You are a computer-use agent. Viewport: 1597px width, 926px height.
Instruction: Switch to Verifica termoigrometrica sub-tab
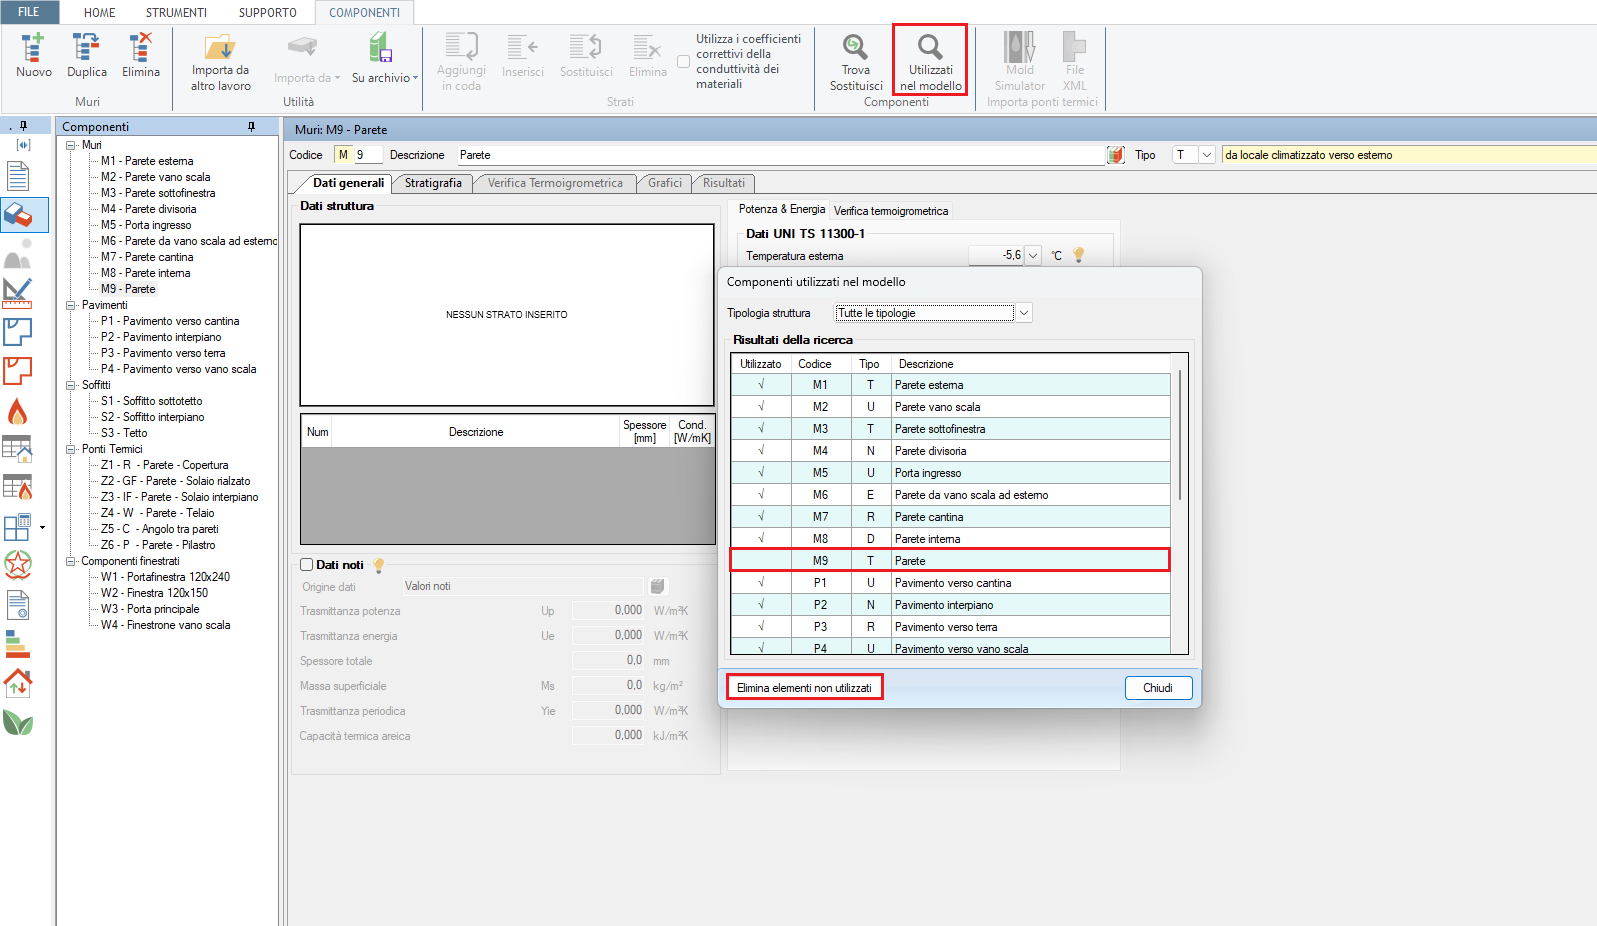(891, 211)
